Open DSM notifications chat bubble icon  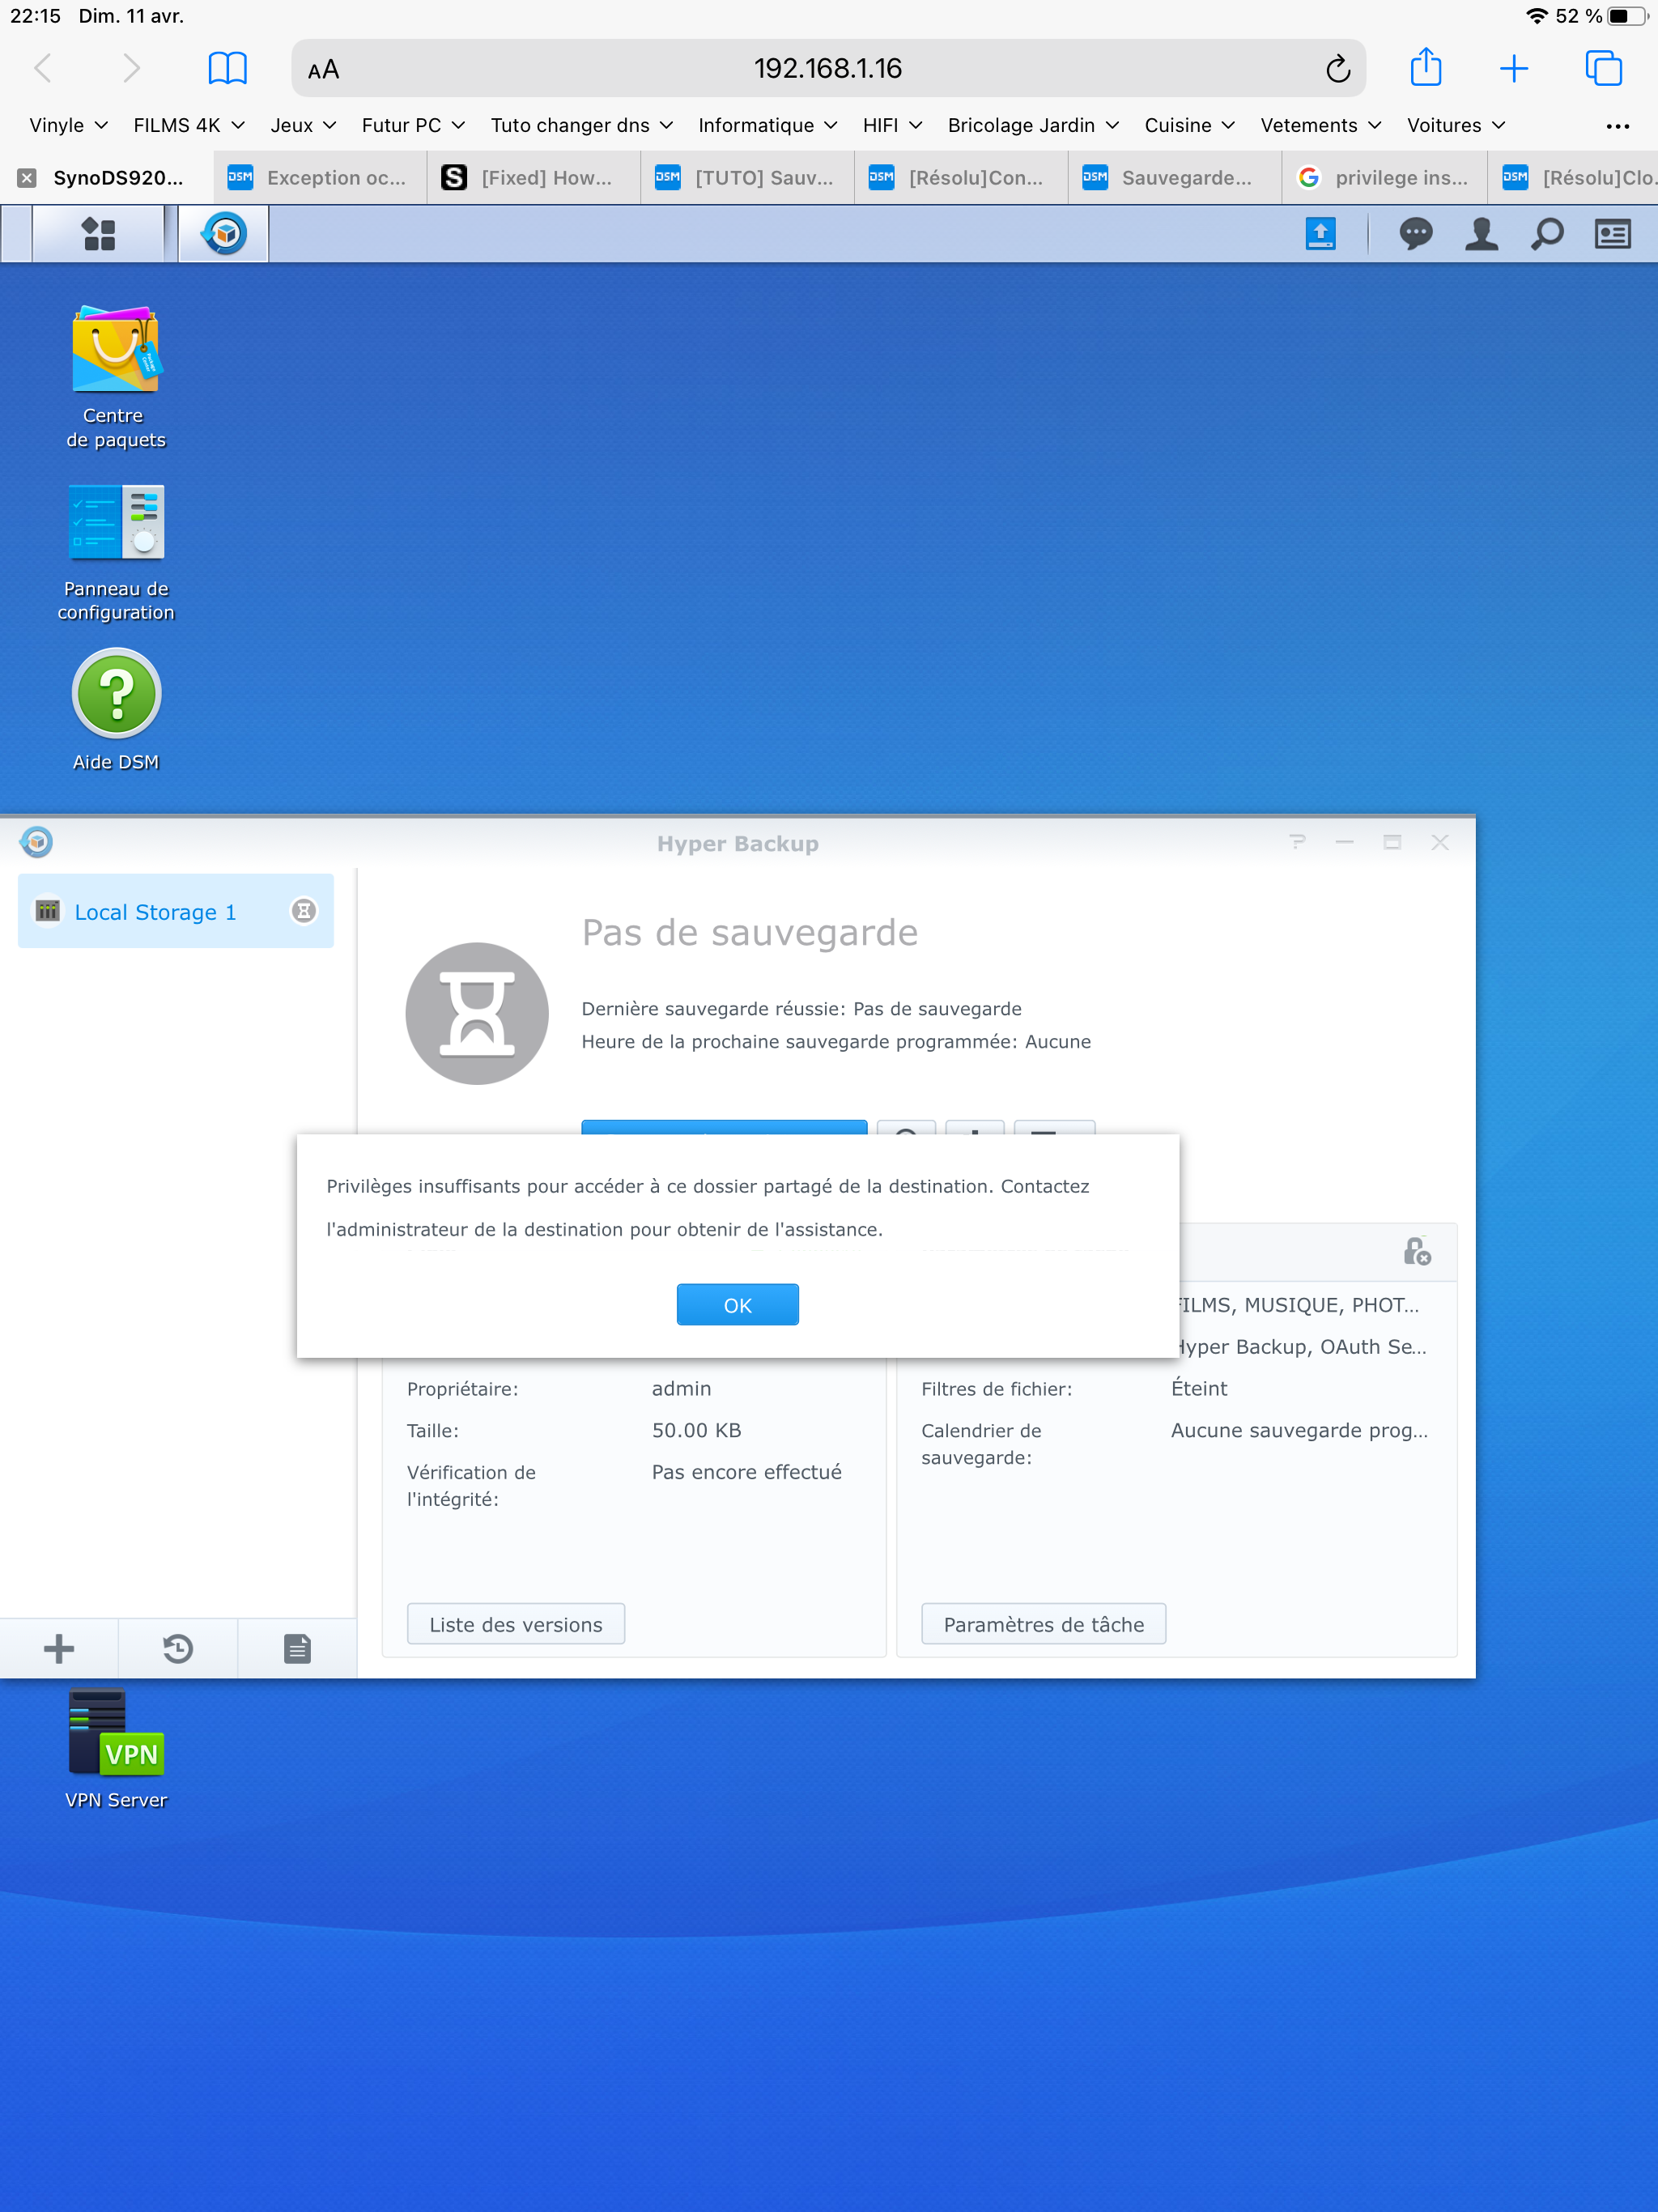(x=1415, y=234)
